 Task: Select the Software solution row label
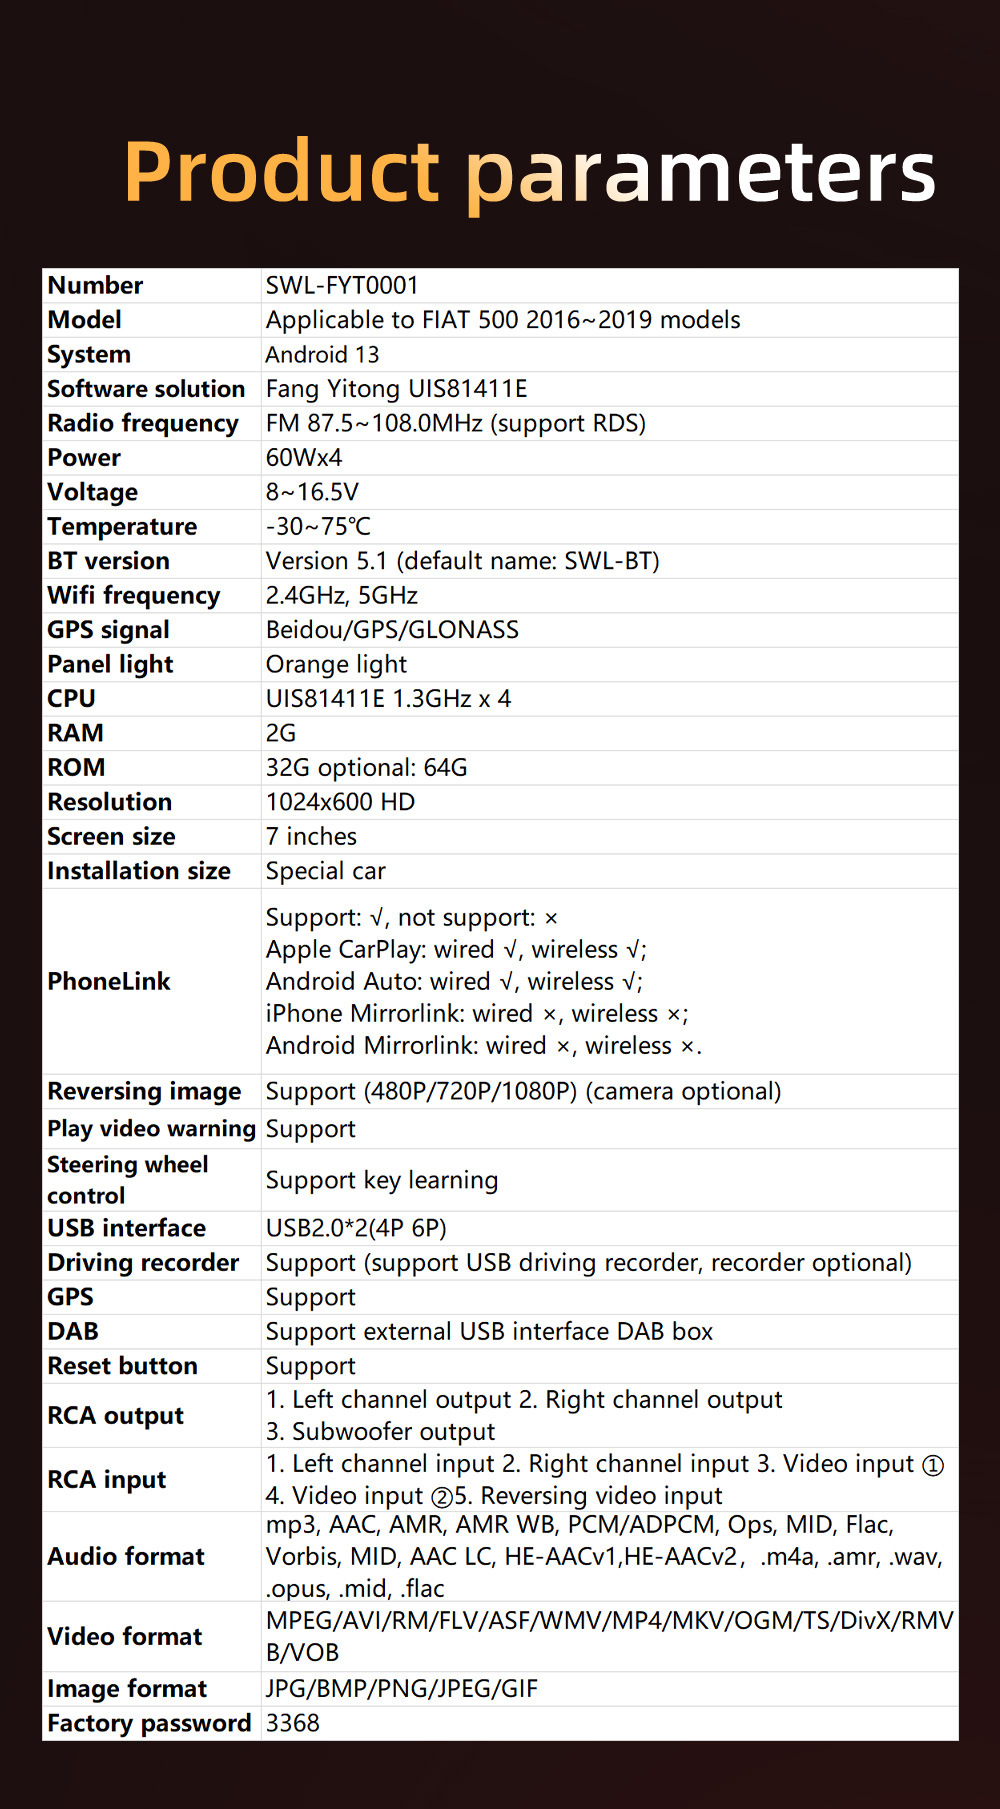pos(146,389)
